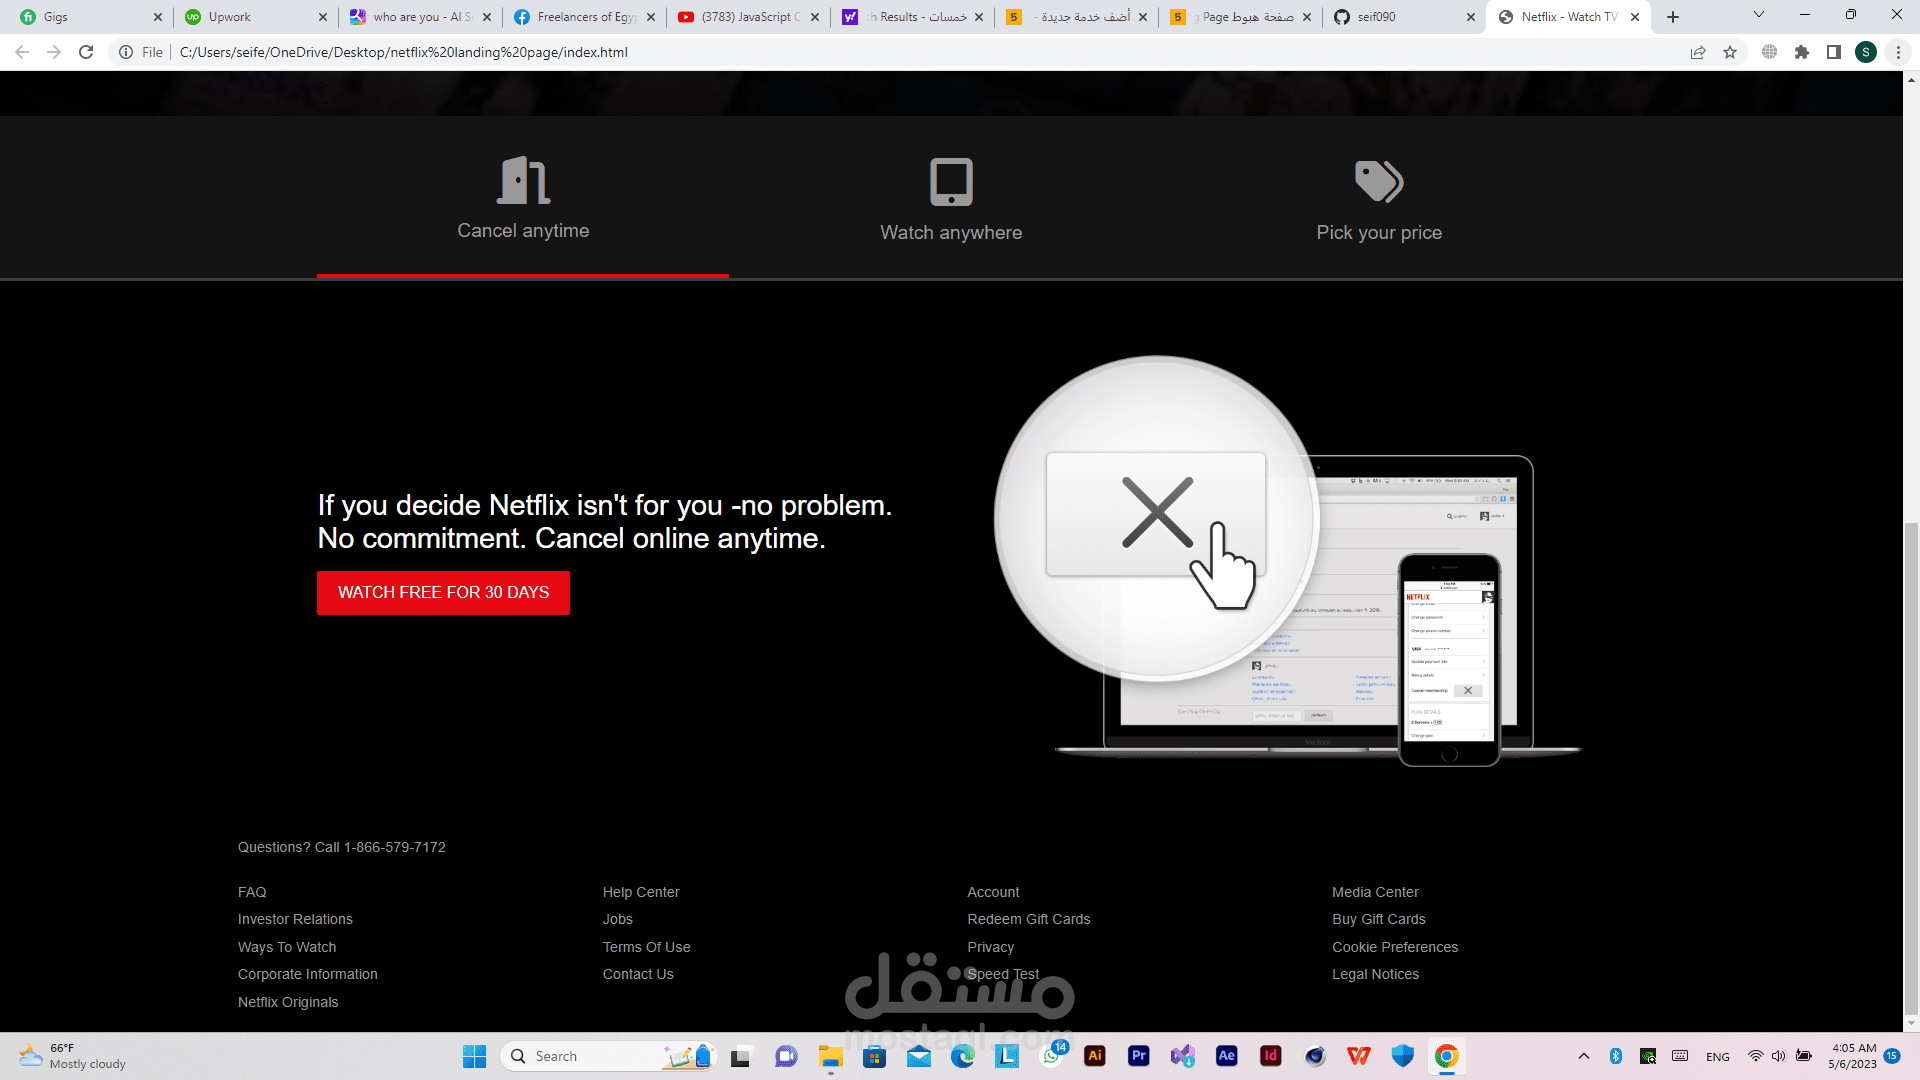Open Chrome three-dot menu

pyautogui.click(x=1898, y=52)
